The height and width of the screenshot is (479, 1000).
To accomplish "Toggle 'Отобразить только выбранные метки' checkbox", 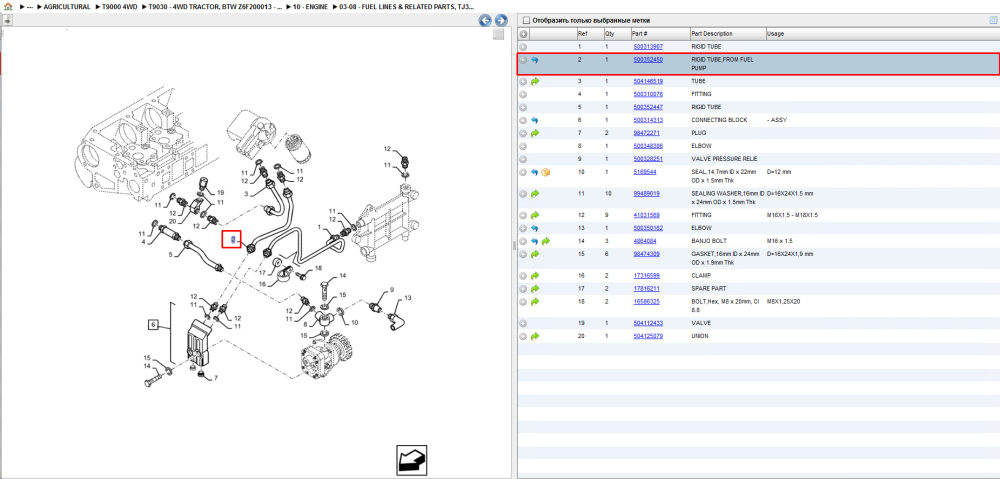I will [526, 20].
